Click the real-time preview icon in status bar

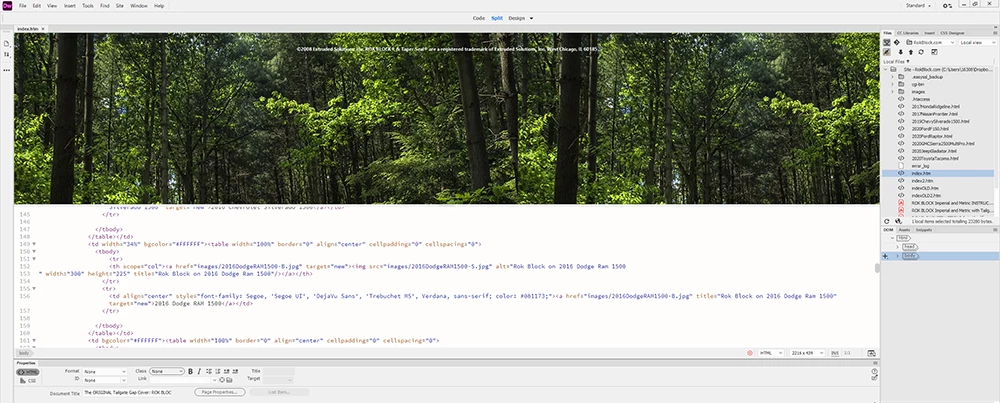click(x=871, y=353)
